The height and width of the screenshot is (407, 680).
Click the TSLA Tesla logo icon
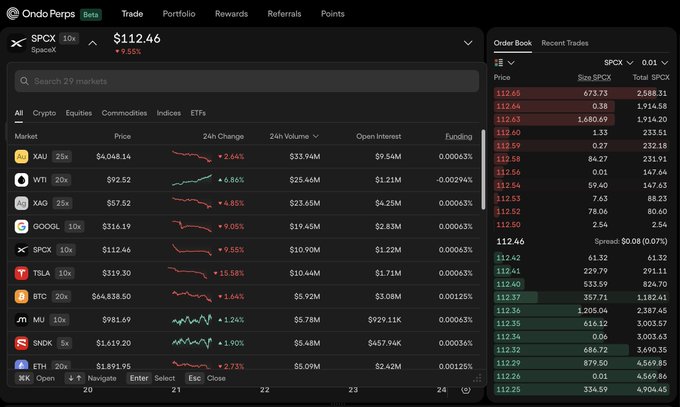[x=21, y=273]
